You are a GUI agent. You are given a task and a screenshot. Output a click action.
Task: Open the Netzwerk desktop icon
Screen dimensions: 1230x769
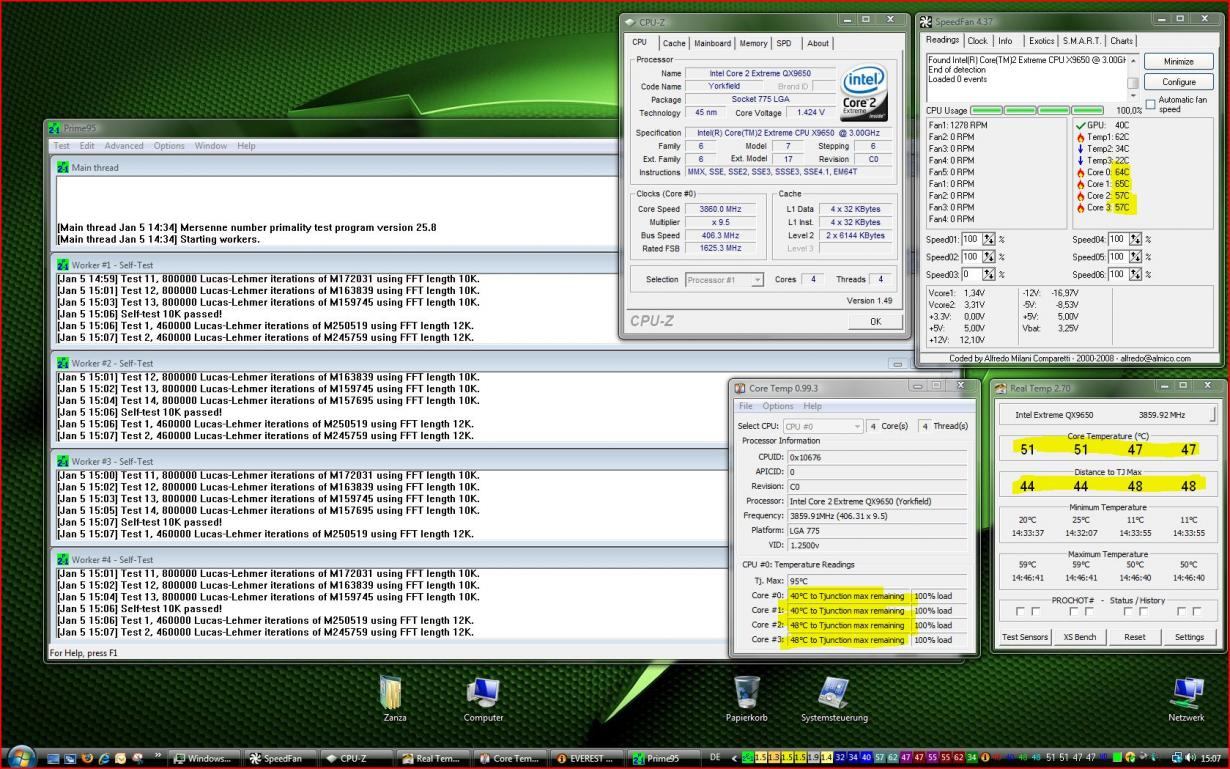pos(1186,698)
